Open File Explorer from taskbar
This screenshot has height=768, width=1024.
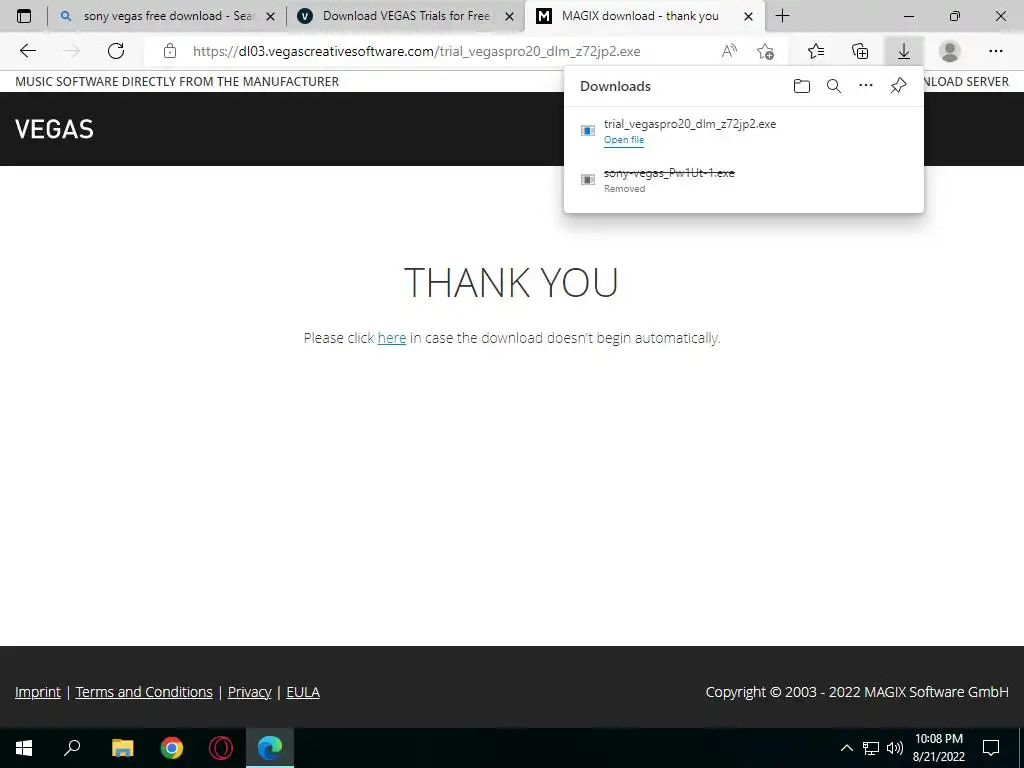pos(122,748)
